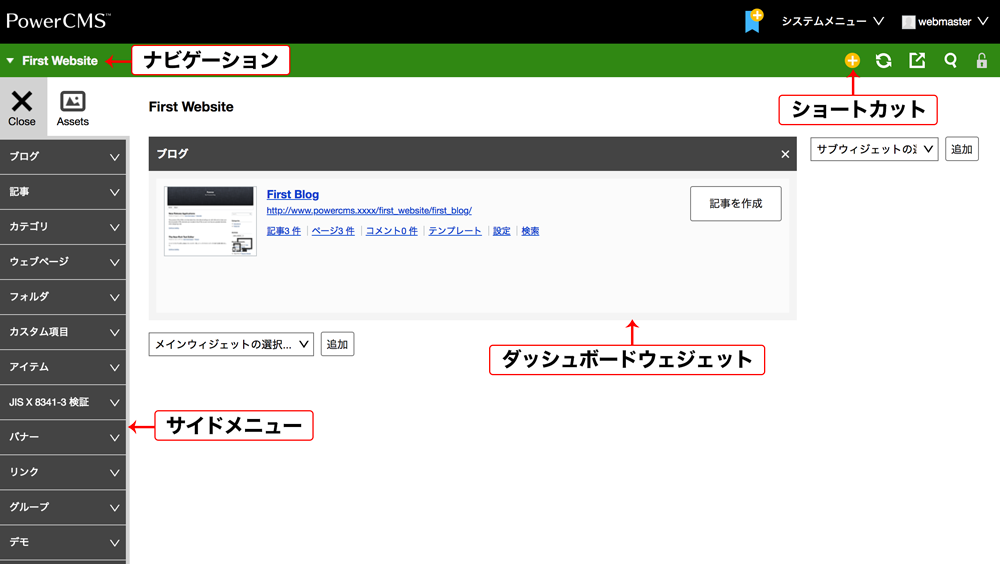Click the yellow plus shortcut icon
This screenshot has height=564, width=1000.
tap(852, 61)
